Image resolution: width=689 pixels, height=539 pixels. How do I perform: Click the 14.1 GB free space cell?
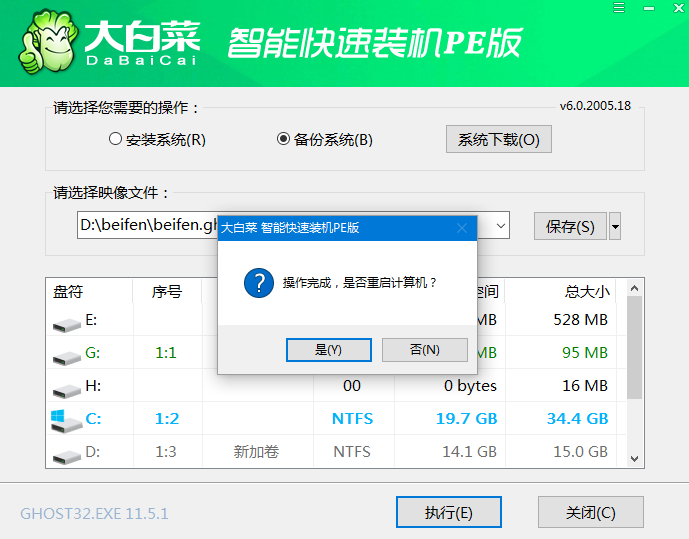click(x=469, y=452)
